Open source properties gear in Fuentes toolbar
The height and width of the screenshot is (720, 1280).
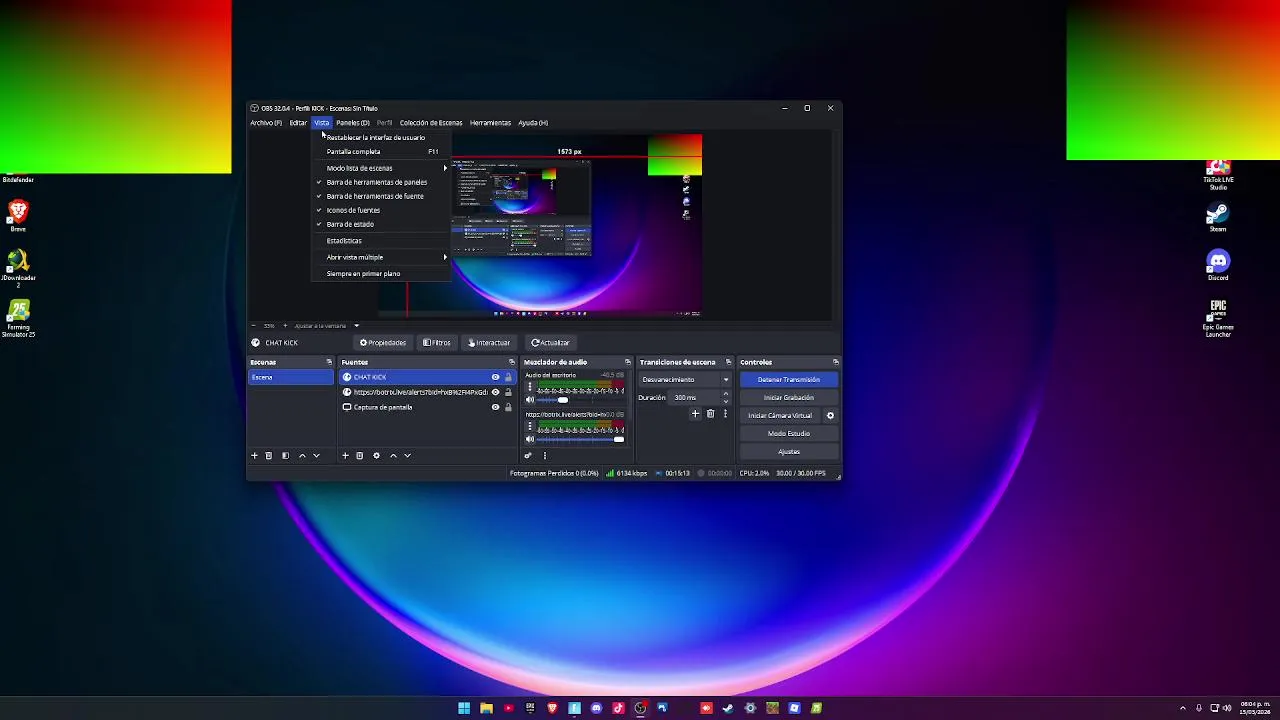[x=376, y=456]
